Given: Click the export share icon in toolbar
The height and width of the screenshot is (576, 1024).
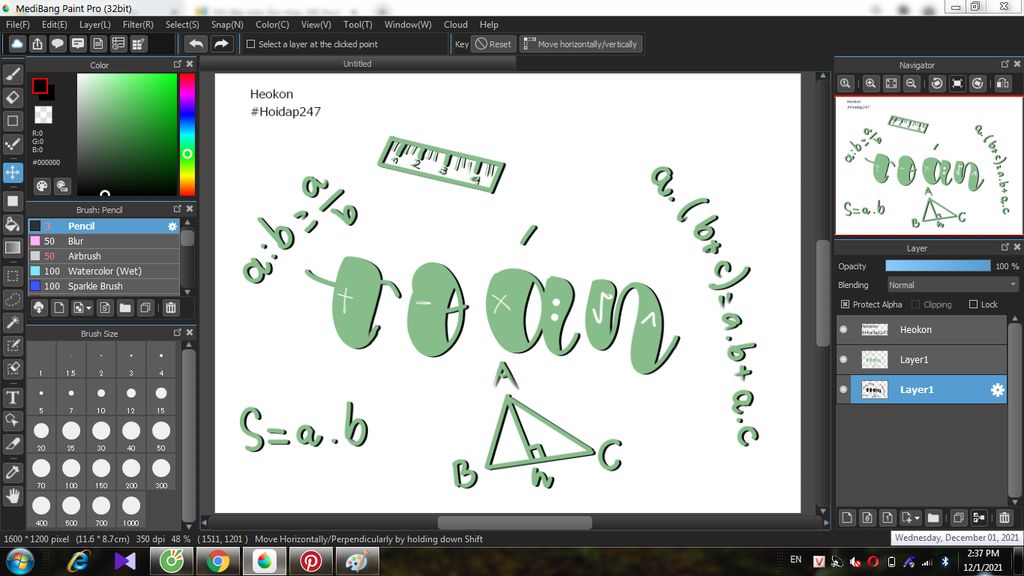Looking at the screenshot, I should [x=37, y=44].
